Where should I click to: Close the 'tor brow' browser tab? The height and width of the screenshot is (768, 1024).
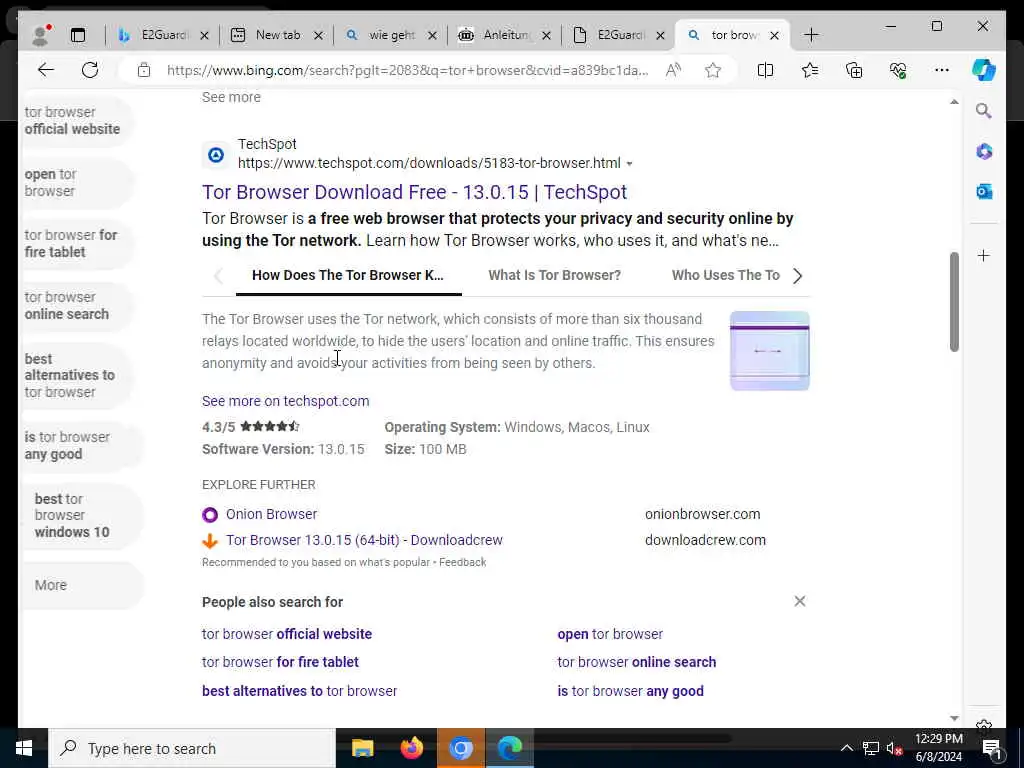775,35
